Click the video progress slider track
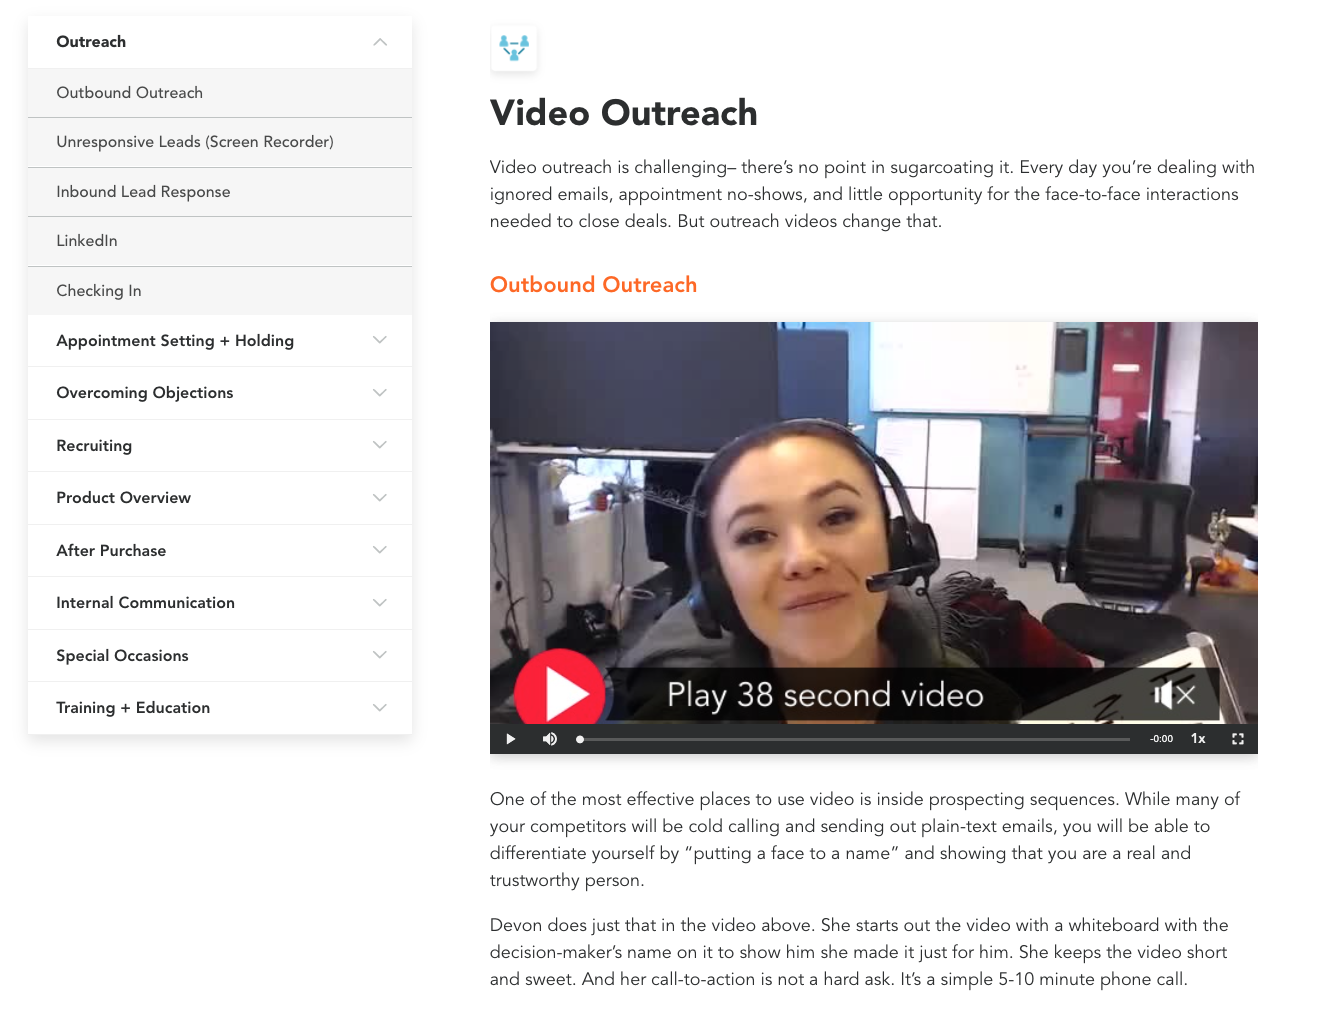 coord(855,739)
